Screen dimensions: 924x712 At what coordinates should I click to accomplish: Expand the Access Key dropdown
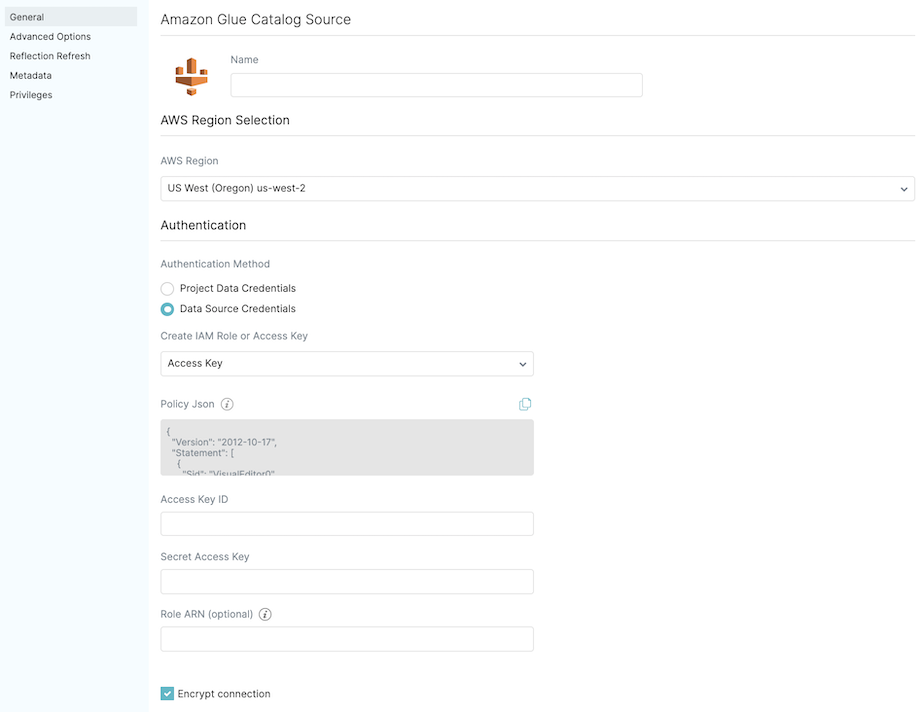346,364
